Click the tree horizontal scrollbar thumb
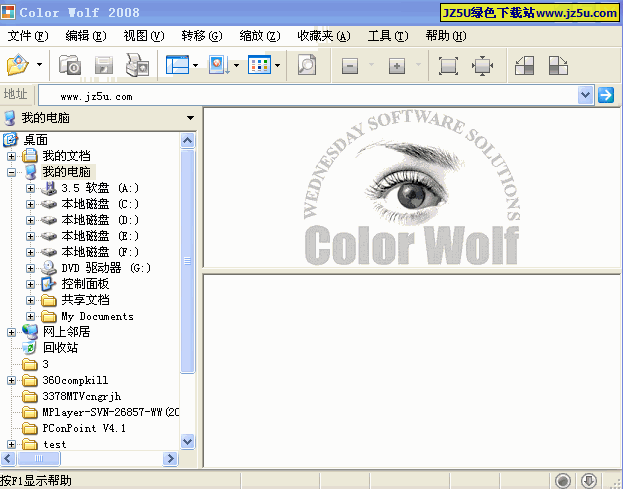 tap(39, 458)
